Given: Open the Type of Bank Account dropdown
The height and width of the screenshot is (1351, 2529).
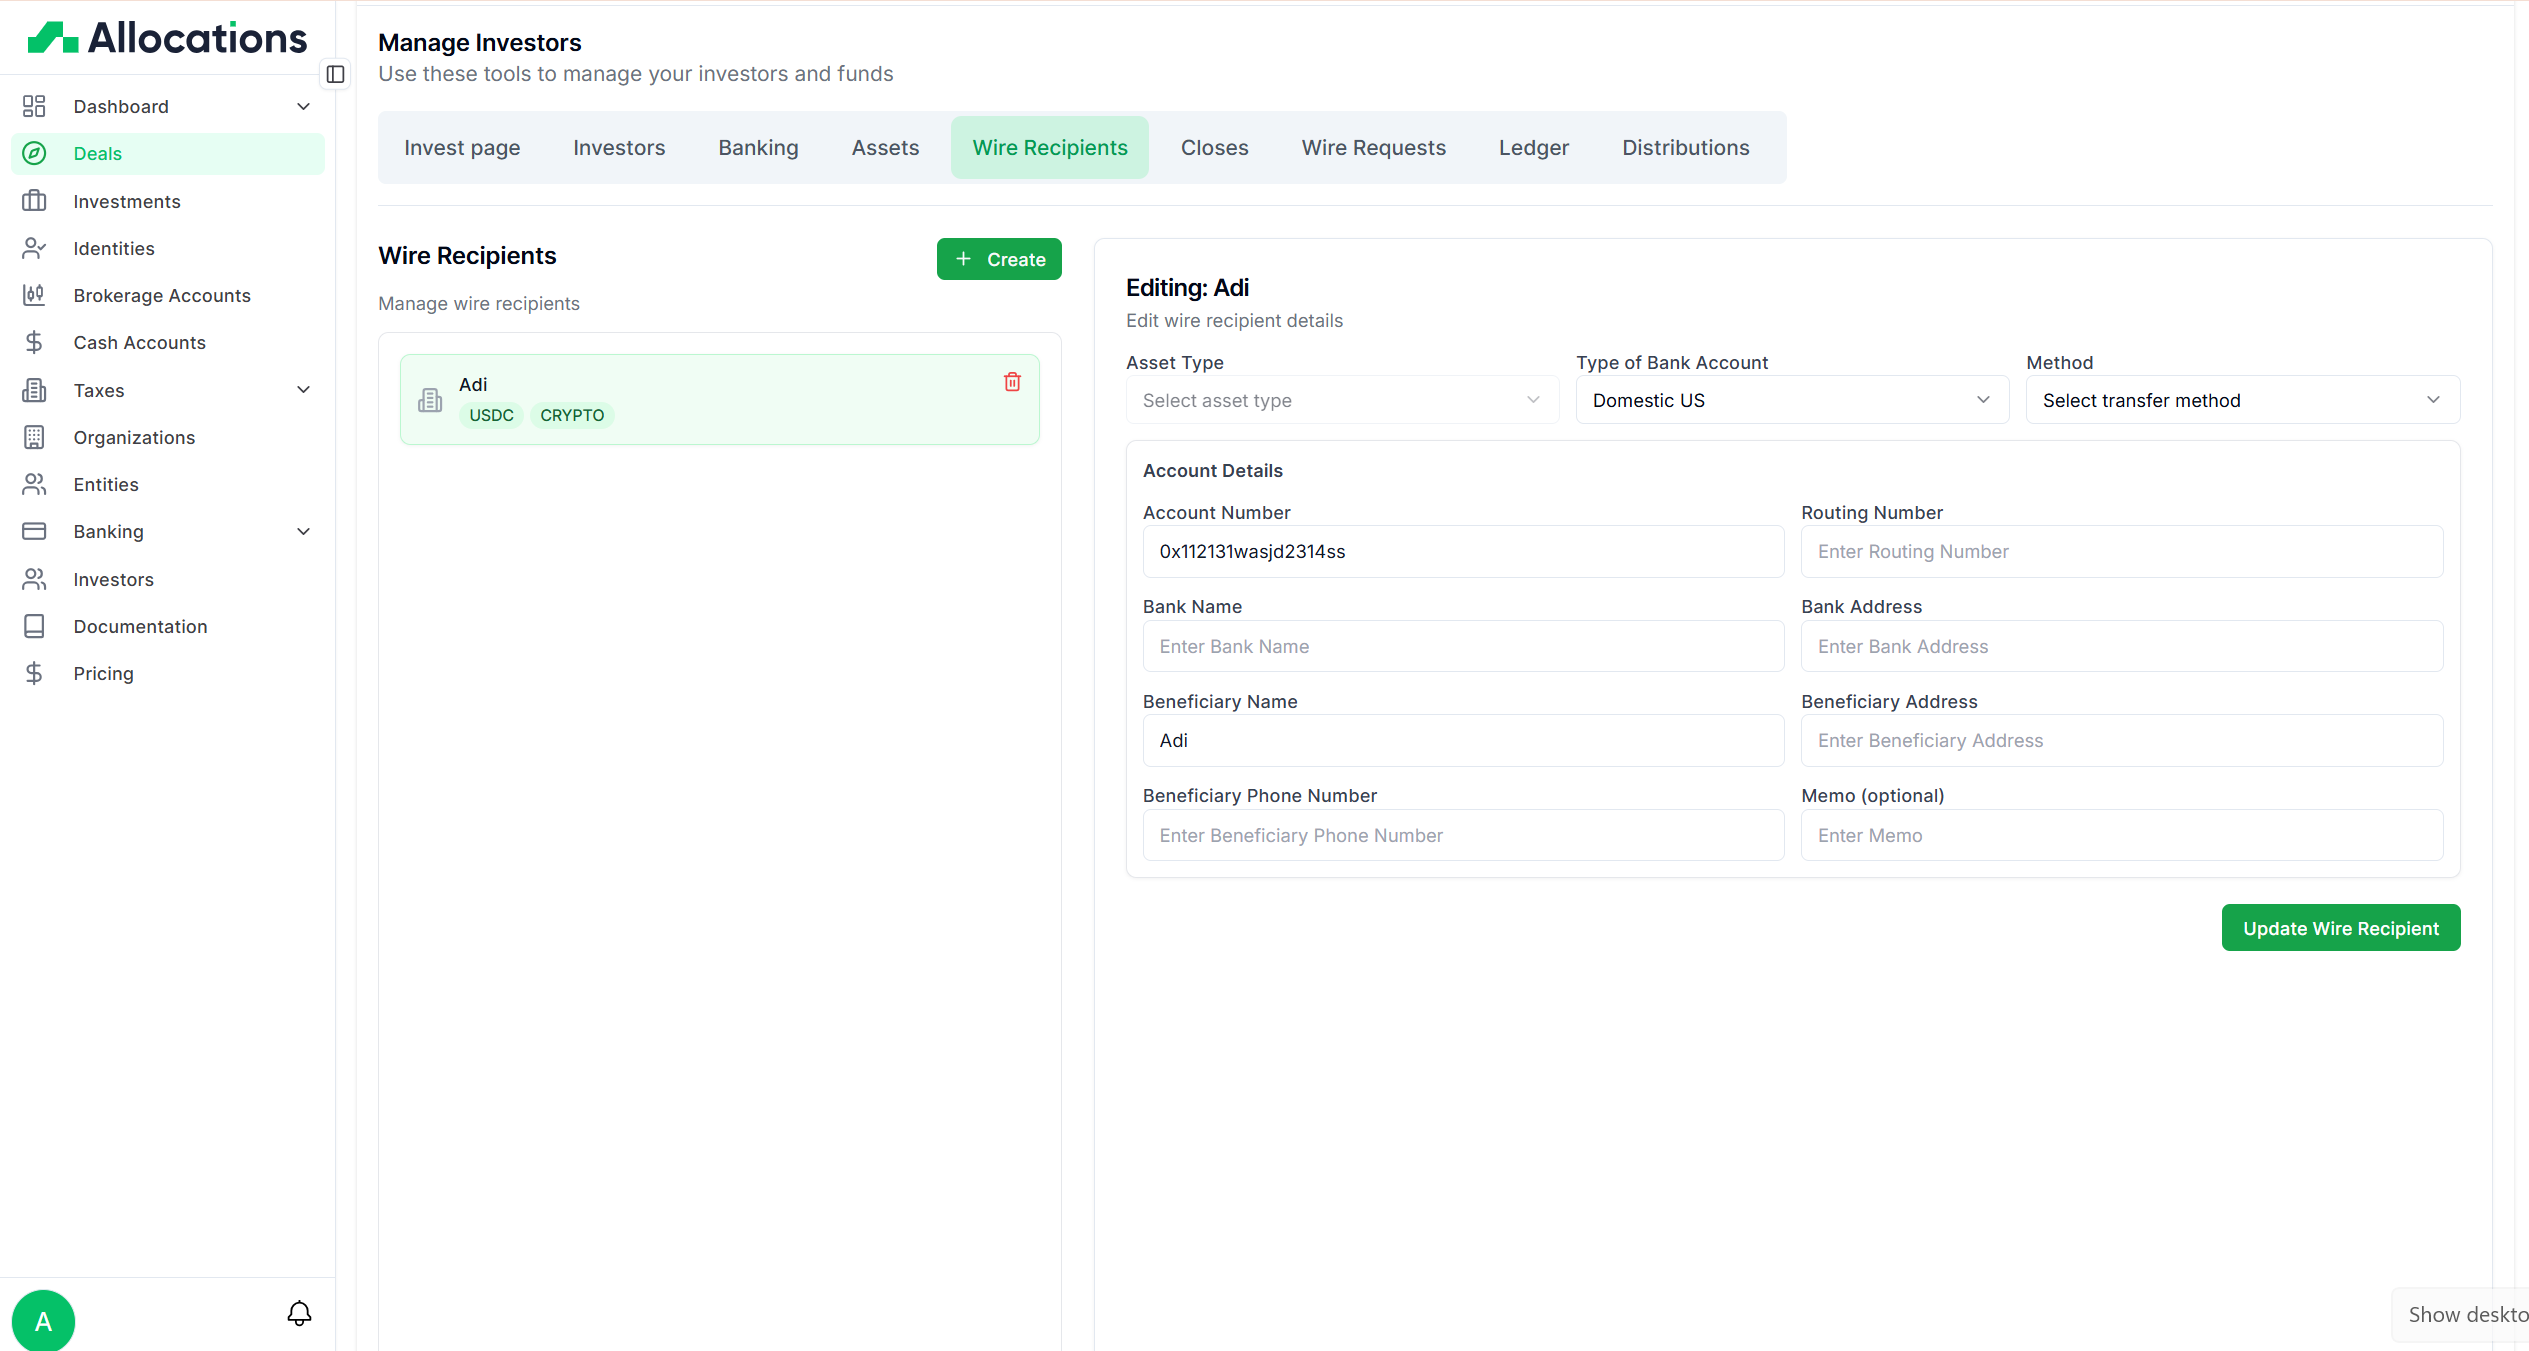Looking at the screenshot, I should tap(1791, 400).
